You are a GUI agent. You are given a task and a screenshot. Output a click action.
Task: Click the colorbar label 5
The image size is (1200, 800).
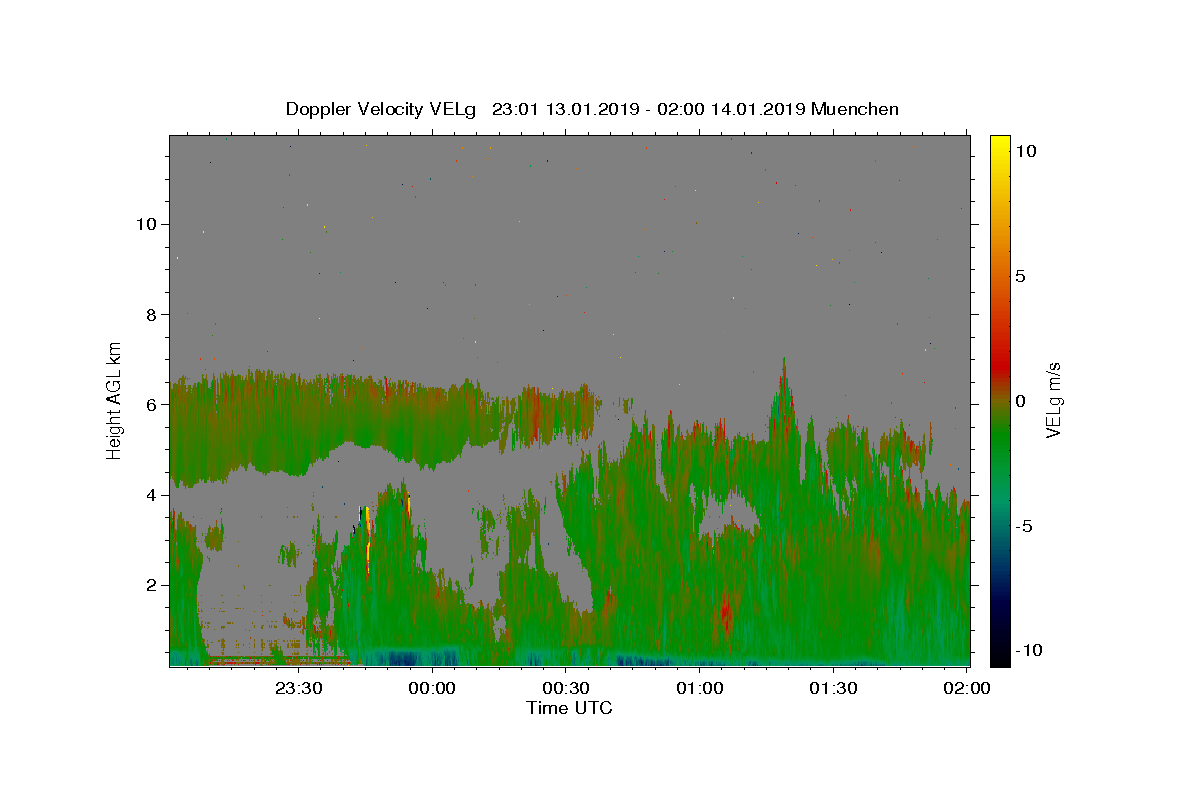(1020, 276)
